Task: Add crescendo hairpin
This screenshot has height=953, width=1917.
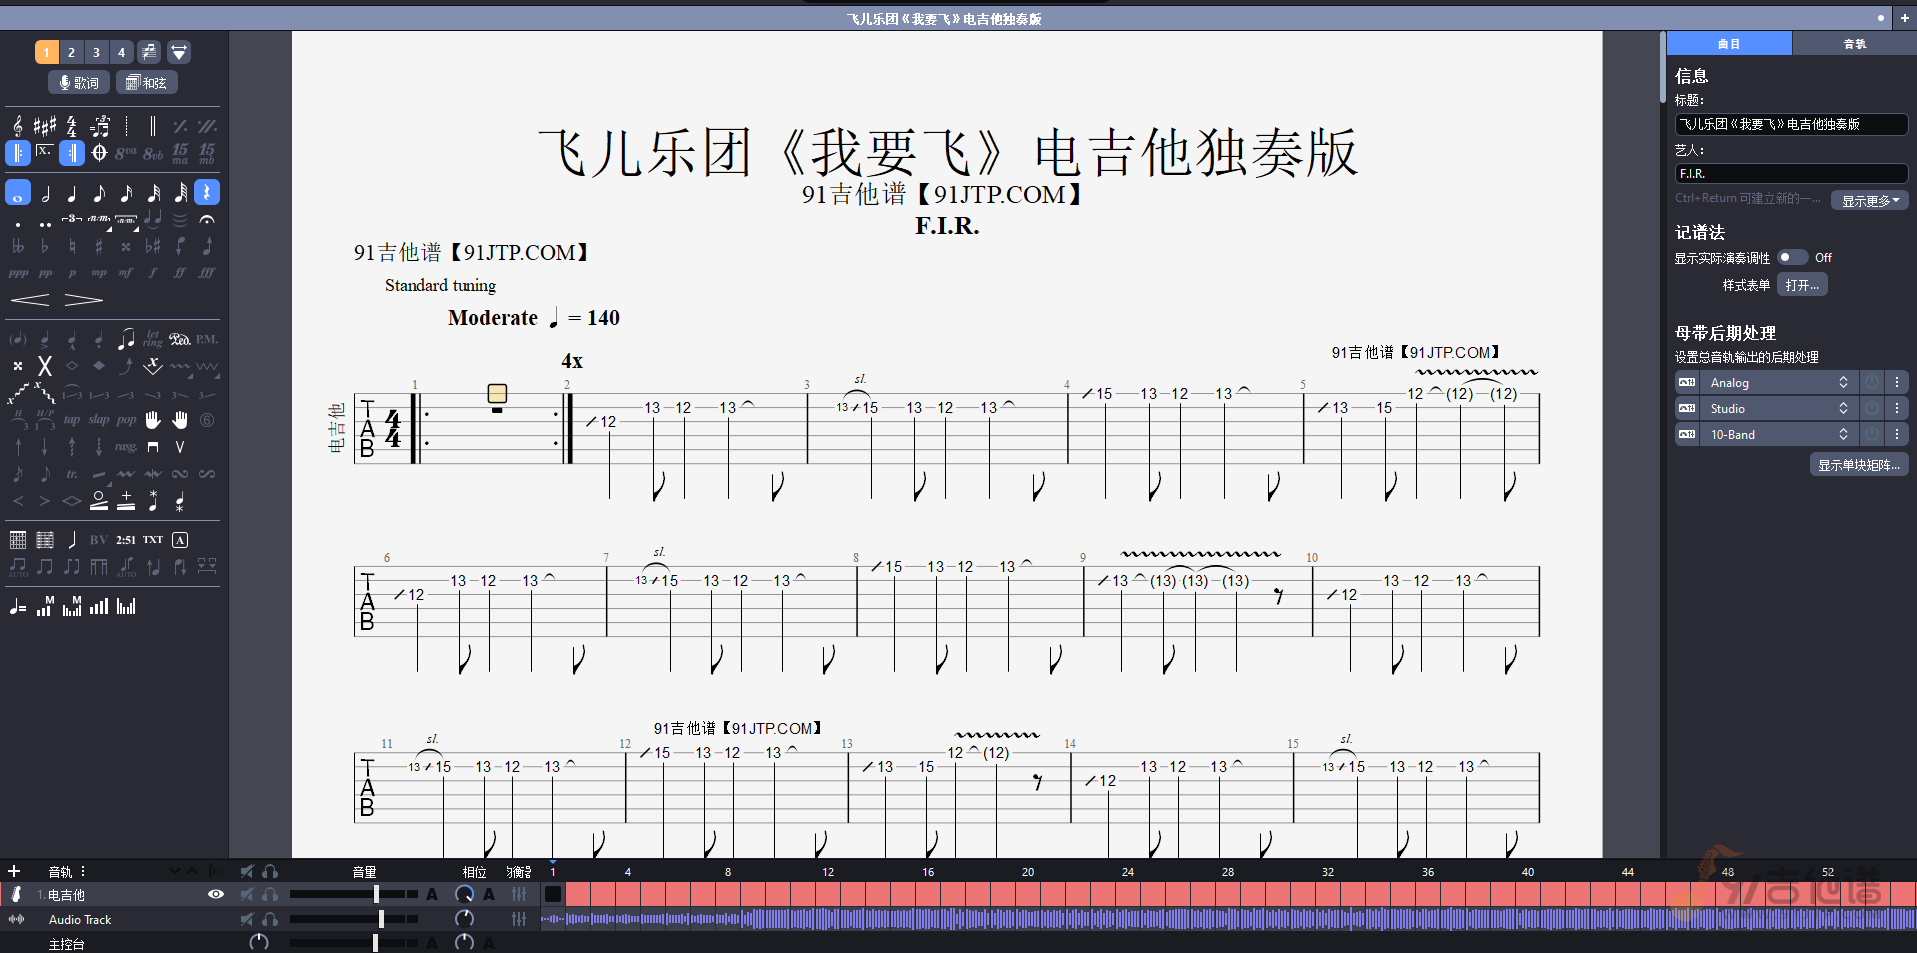Action: [x=30, y=300]
